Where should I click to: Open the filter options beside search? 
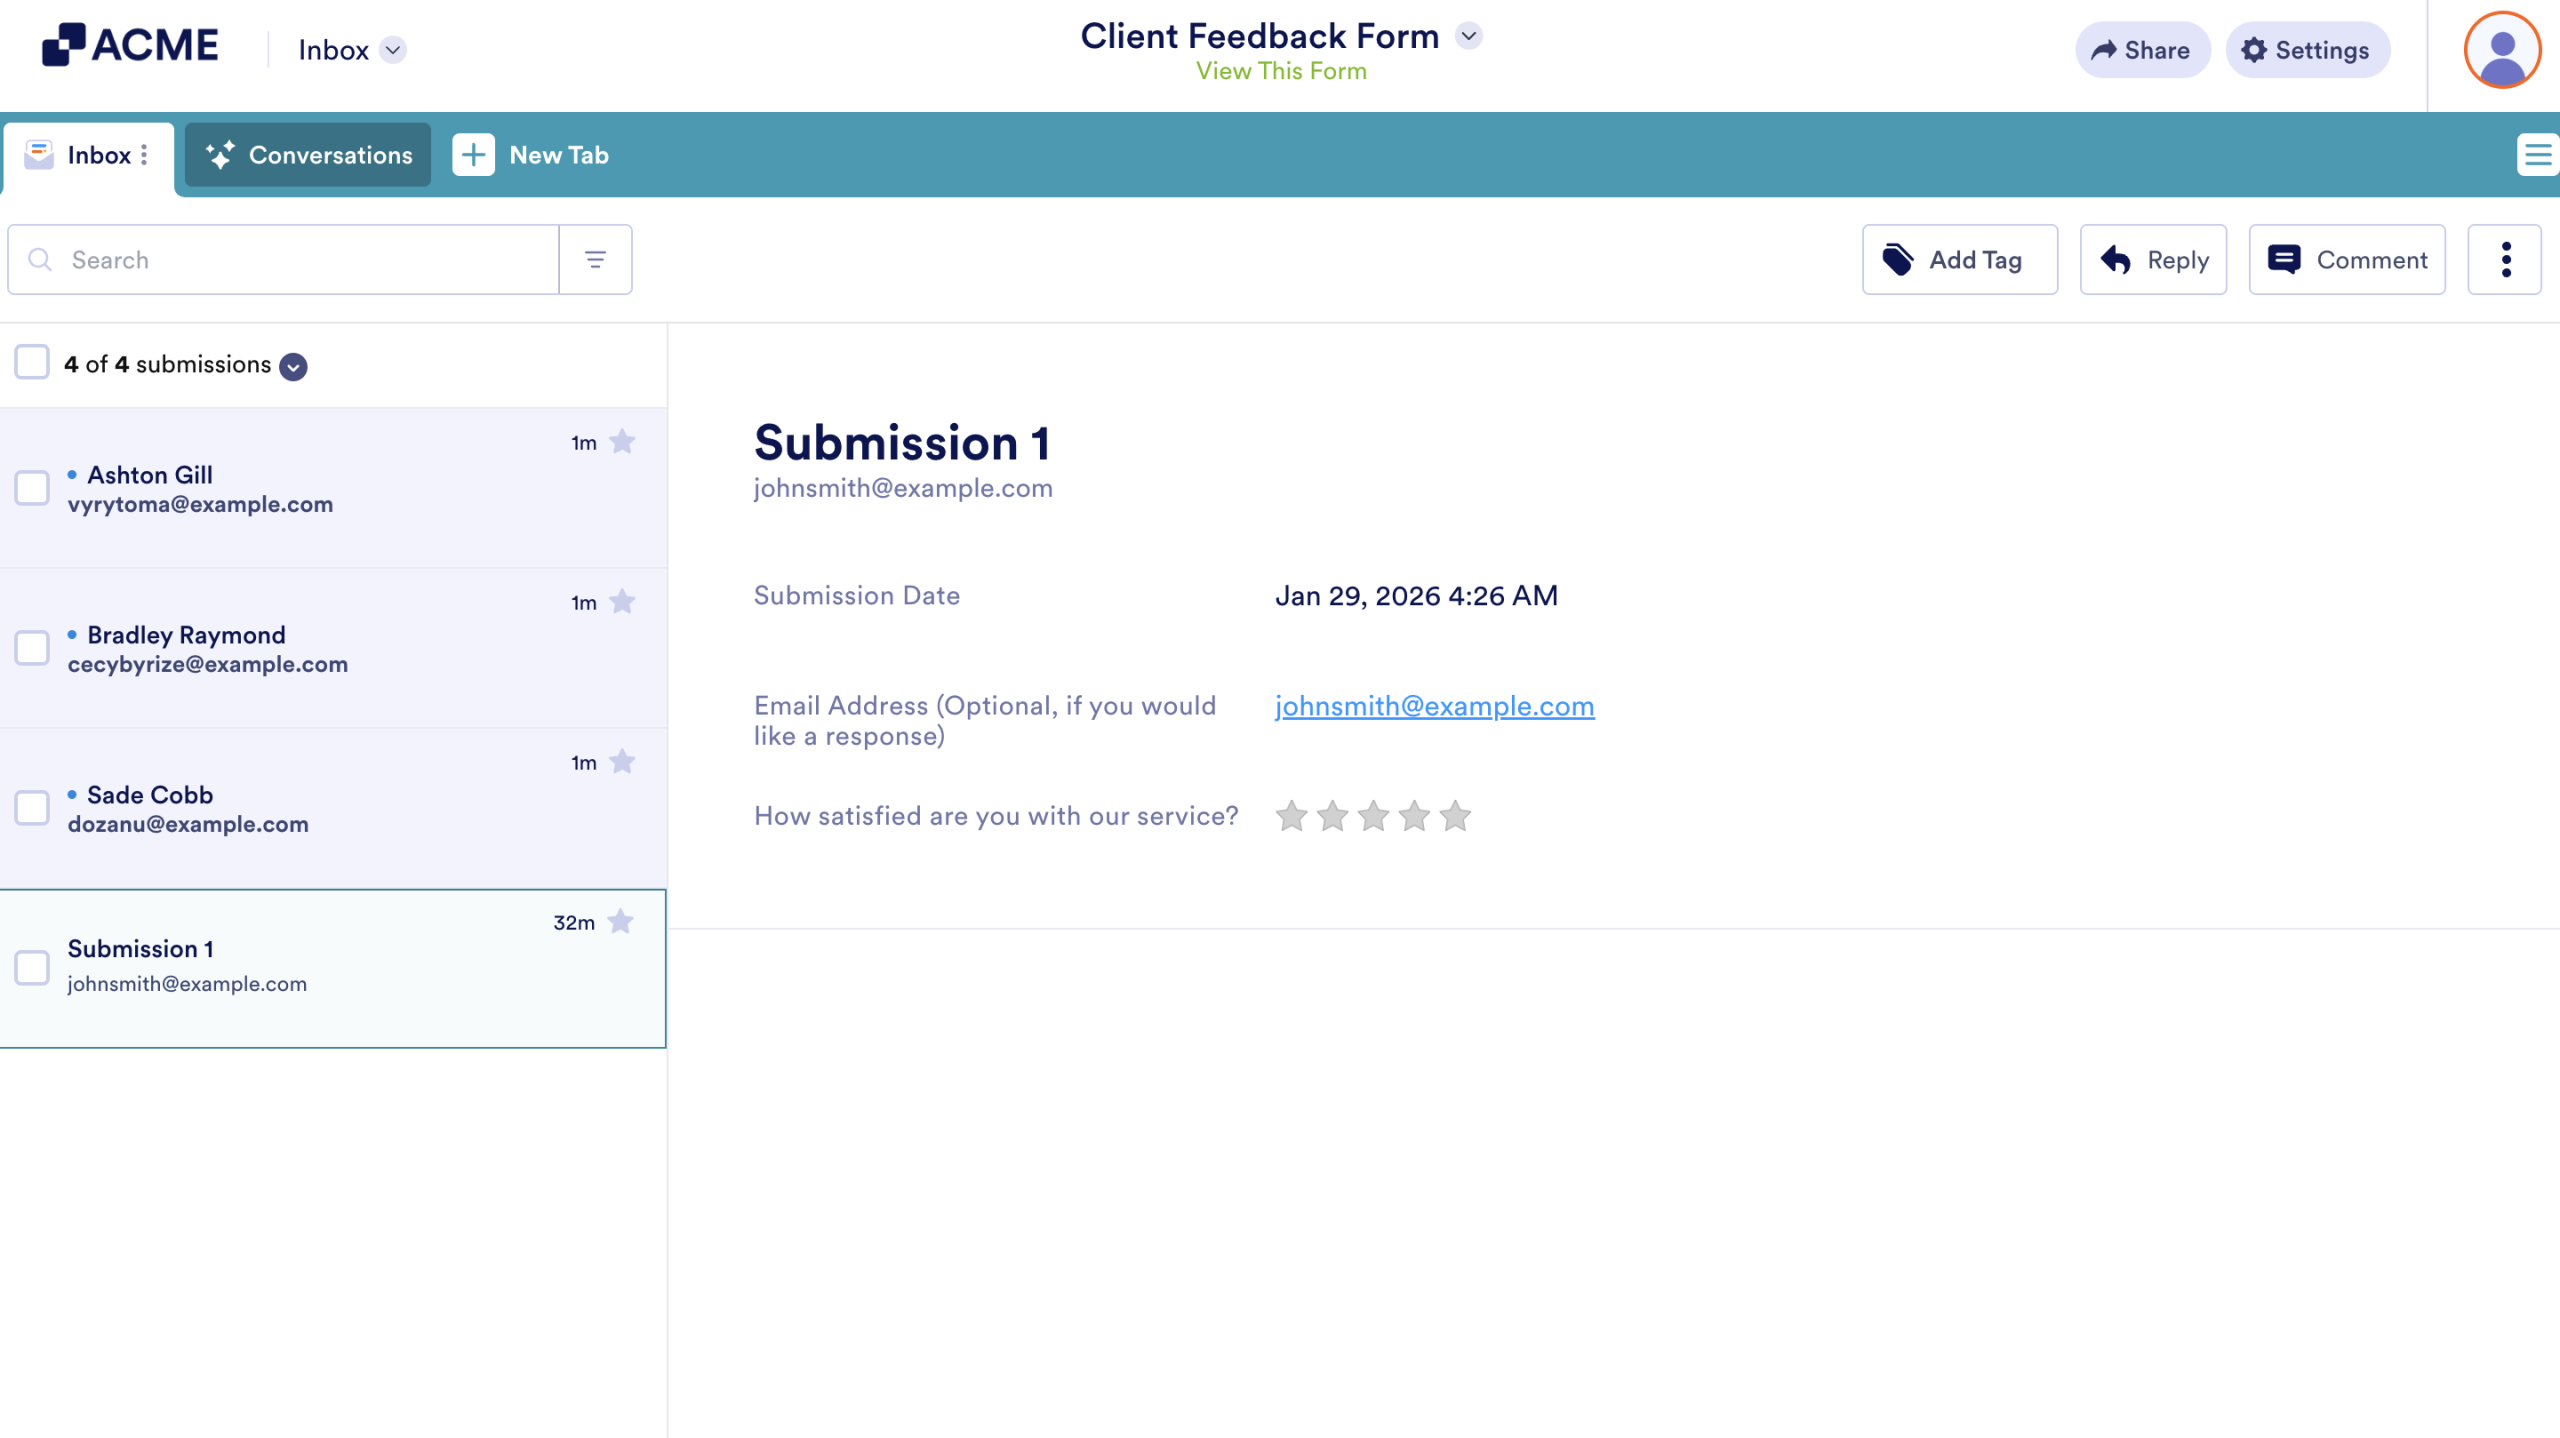click(x=595, y=259)
